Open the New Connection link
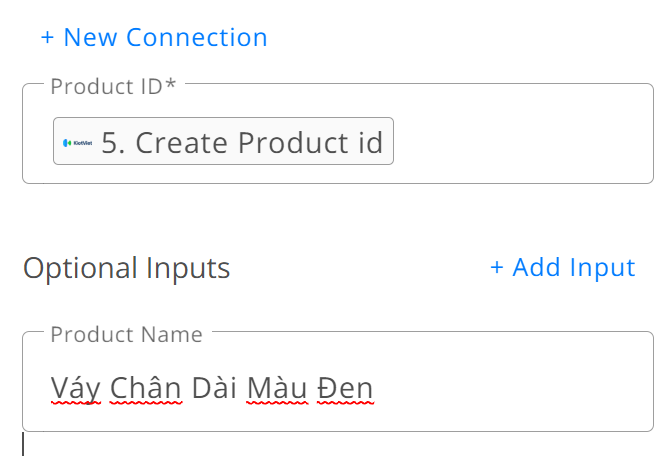The image size is (672, 456). tap(154, 37)
